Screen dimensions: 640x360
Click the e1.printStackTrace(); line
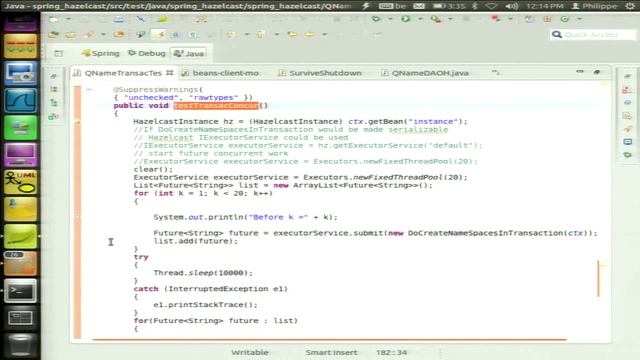click(x=205, y=305)
